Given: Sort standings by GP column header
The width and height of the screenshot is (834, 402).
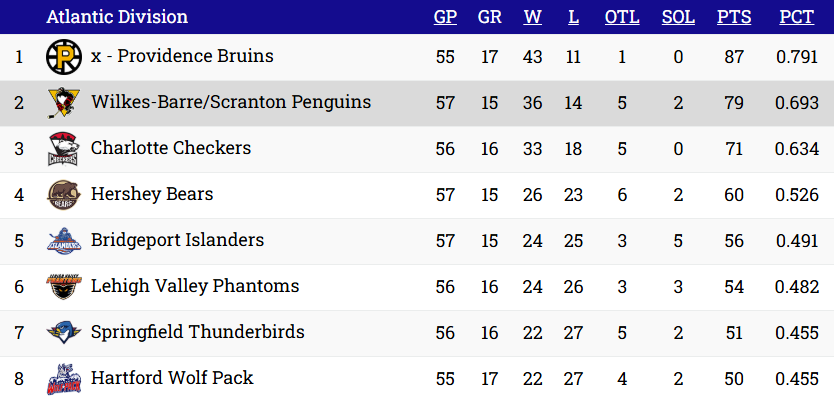Looking at the screenshot, I should [445, 17].
